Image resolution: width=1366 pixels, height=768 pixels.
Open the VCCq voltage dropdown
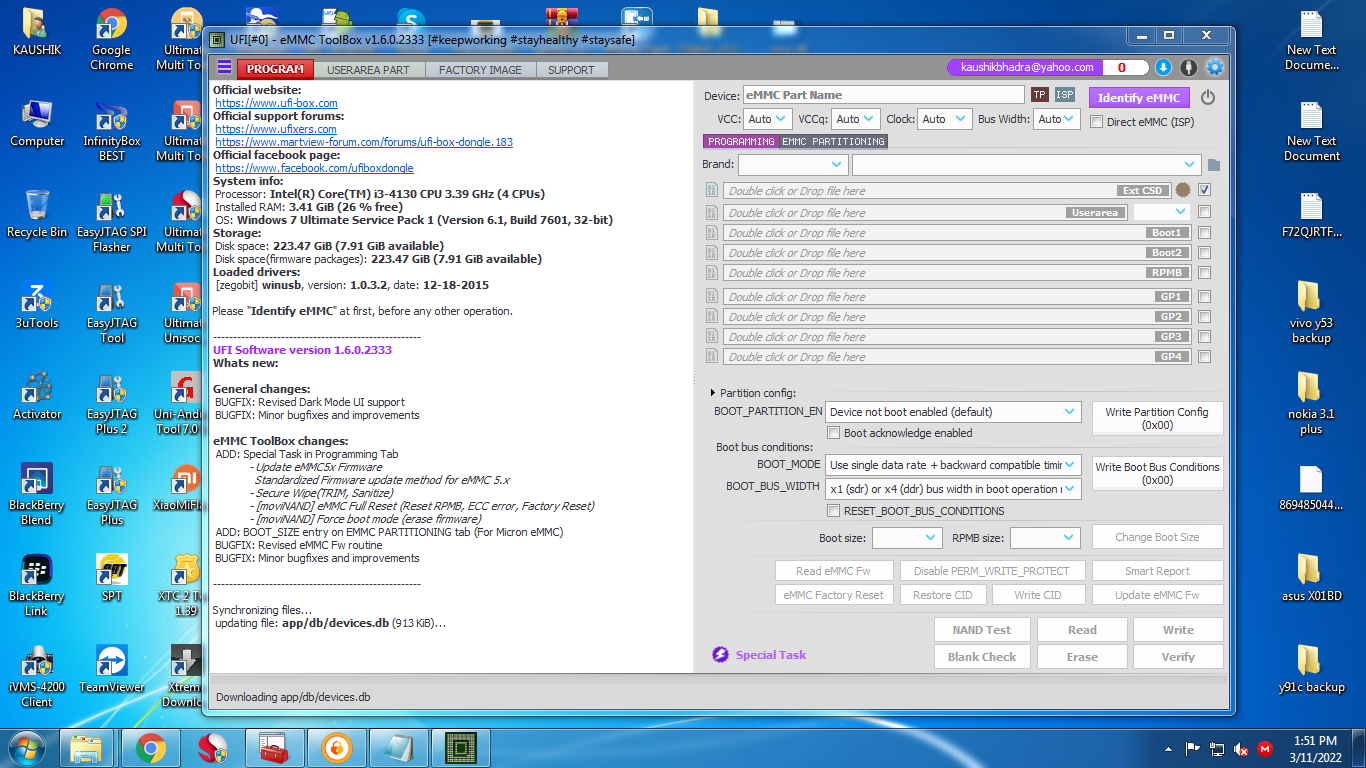[x=856, y=119]
